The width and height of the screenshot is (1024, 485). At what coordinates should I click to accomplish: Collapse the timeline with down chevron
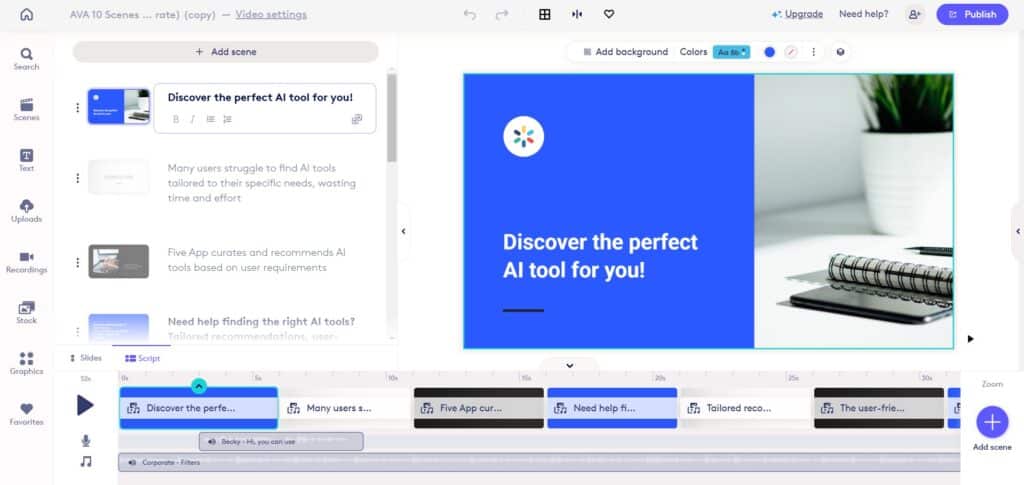click(x=569, y=366)
